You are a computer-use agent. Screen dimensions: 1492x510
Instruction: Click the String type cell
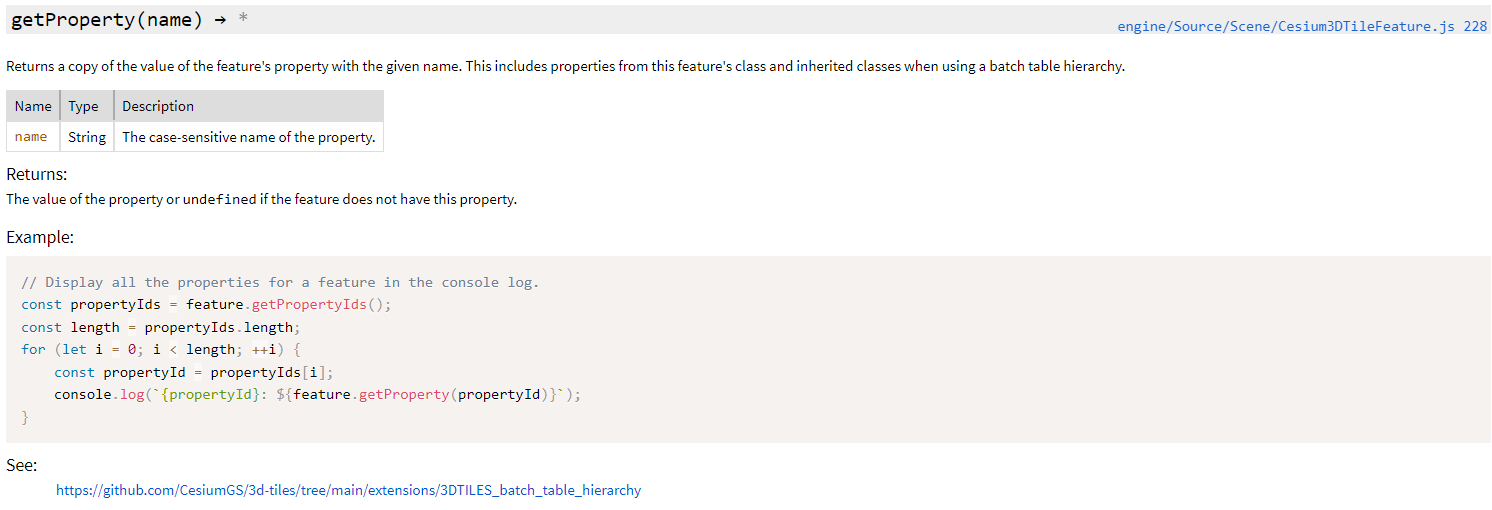click(x=87, y=137)
